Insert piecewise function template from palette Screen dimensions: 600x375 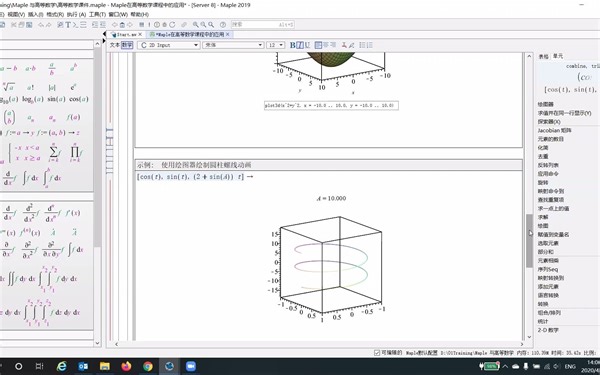pos(24,153)
